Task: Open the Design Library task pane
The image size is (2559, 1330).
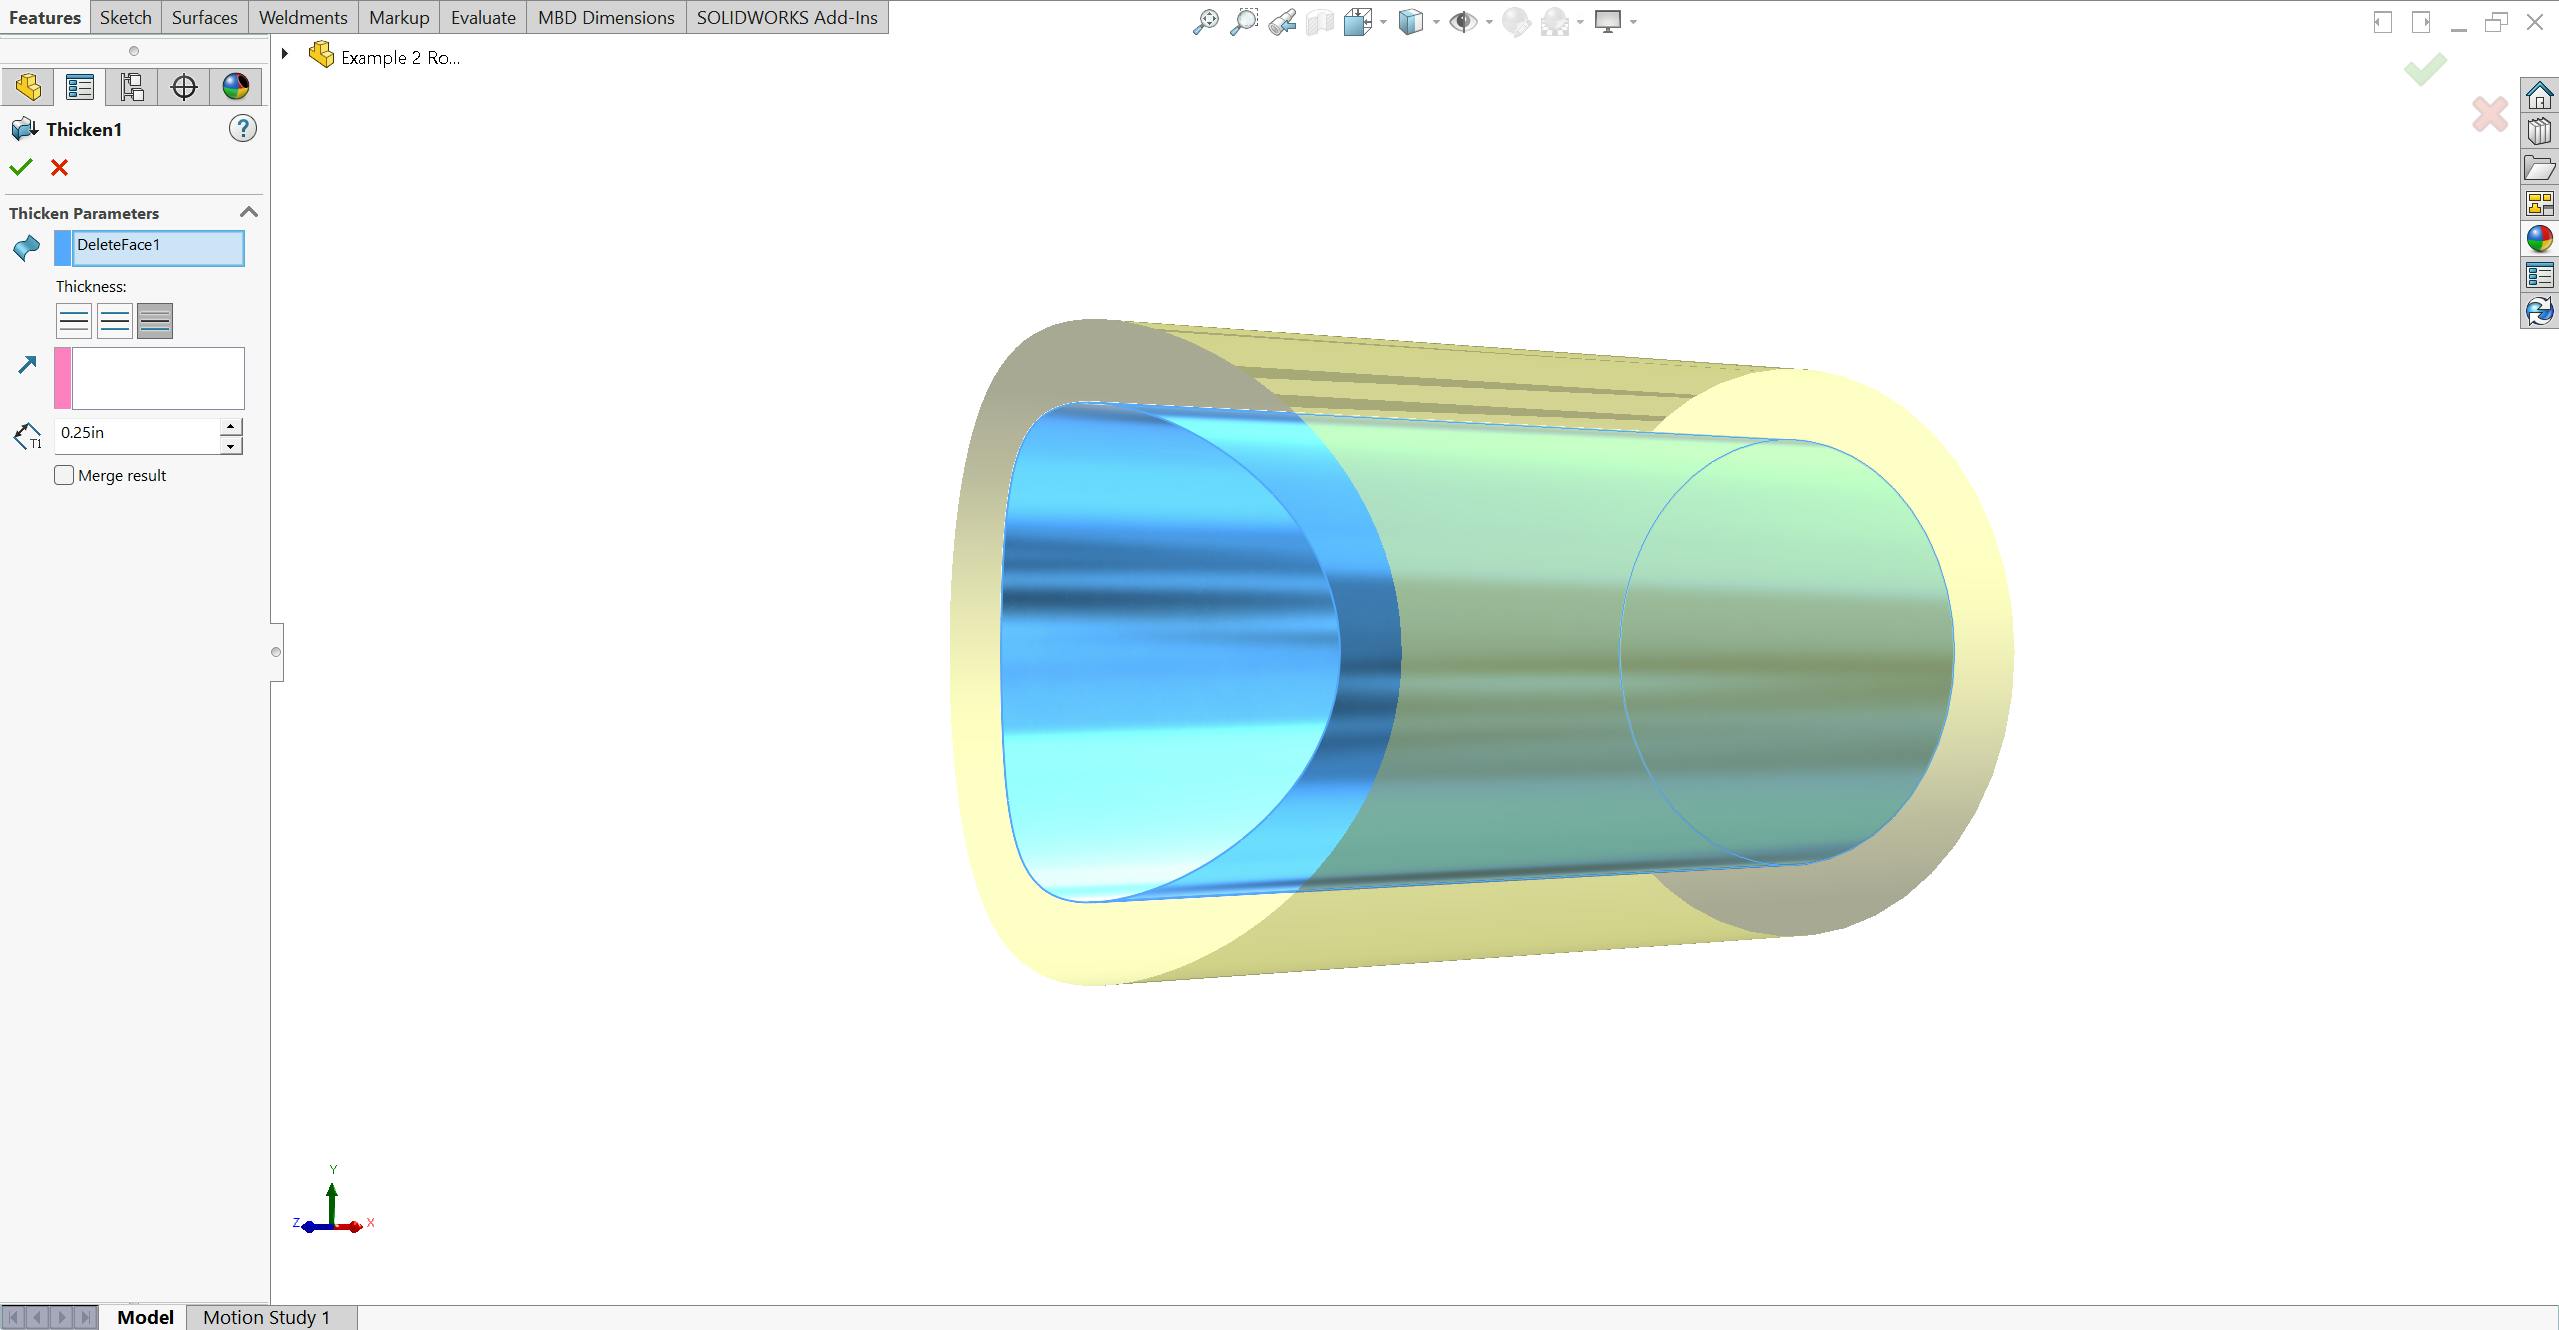Action: tap(2539, 130)
